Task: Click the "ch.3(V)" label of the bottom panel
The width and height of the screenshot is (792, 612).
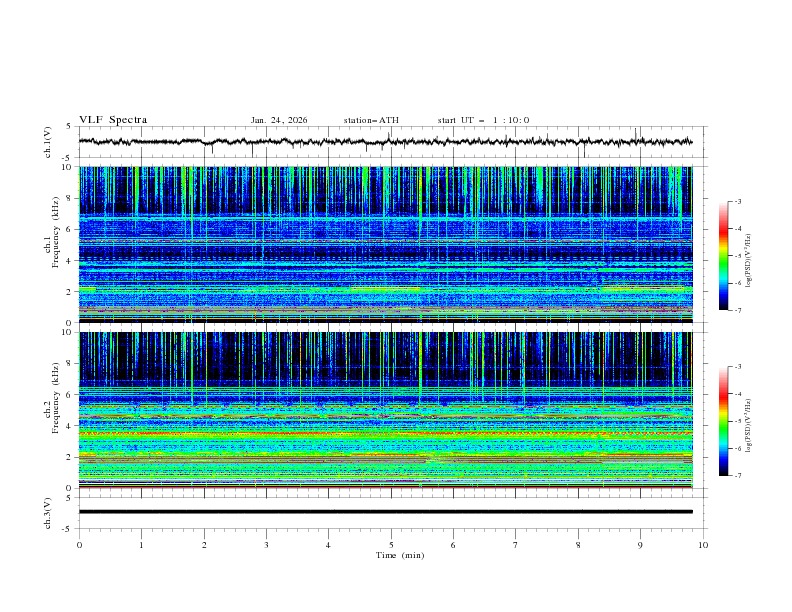Action: pos(48,512)
